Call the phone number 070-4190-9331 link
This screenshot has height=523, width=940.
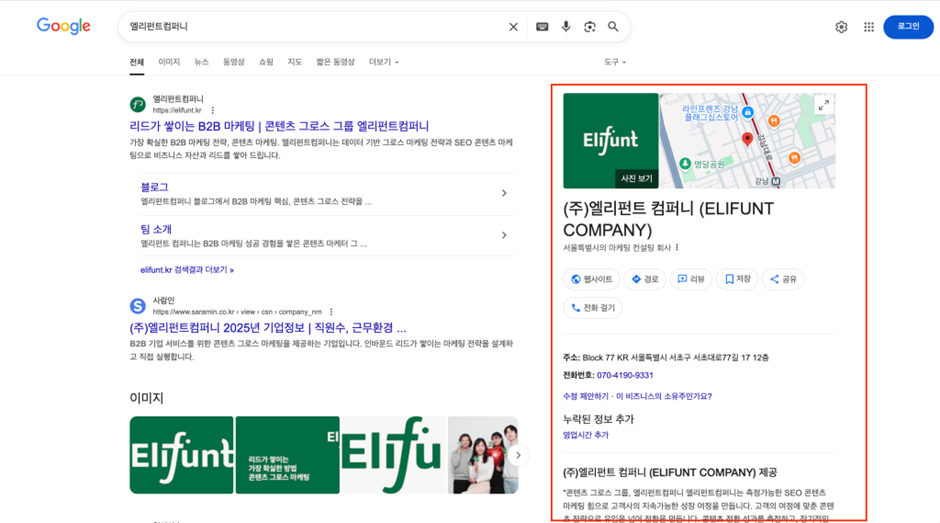coord(625,375)
